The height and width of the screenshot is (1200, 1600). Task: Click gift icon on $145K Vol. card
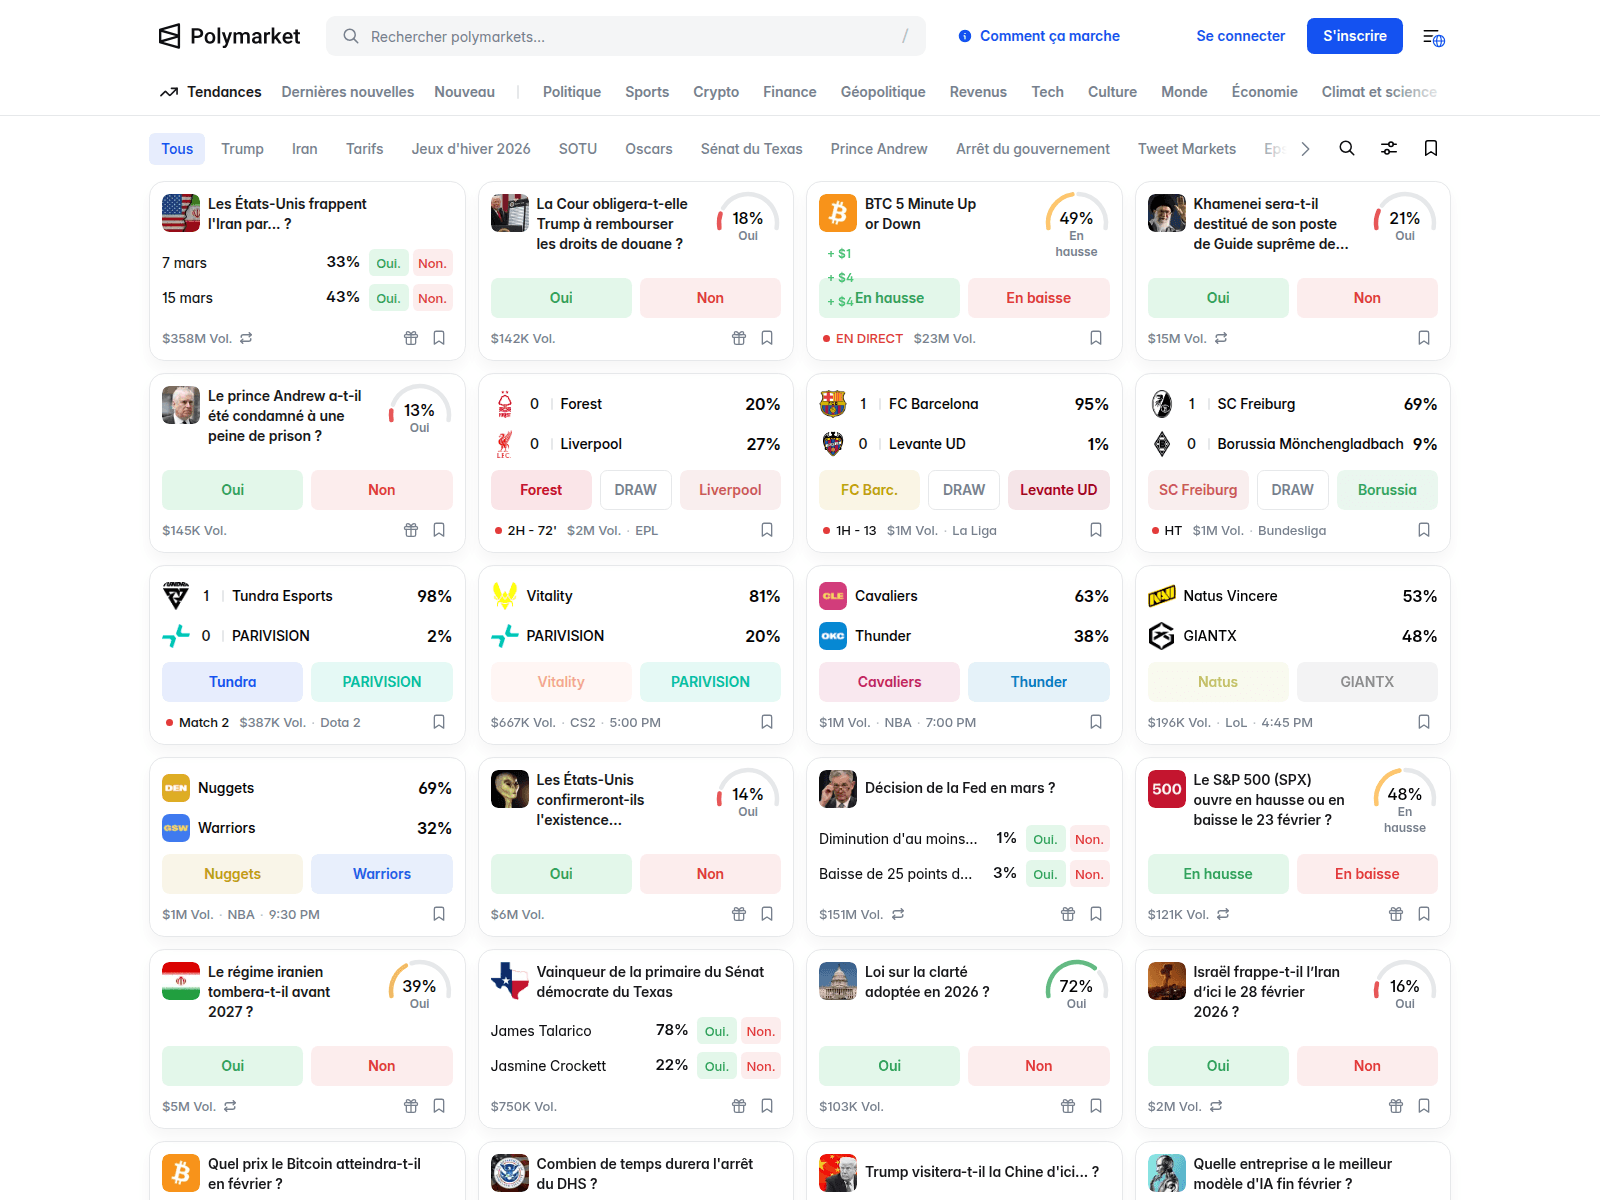coord(411,530)
